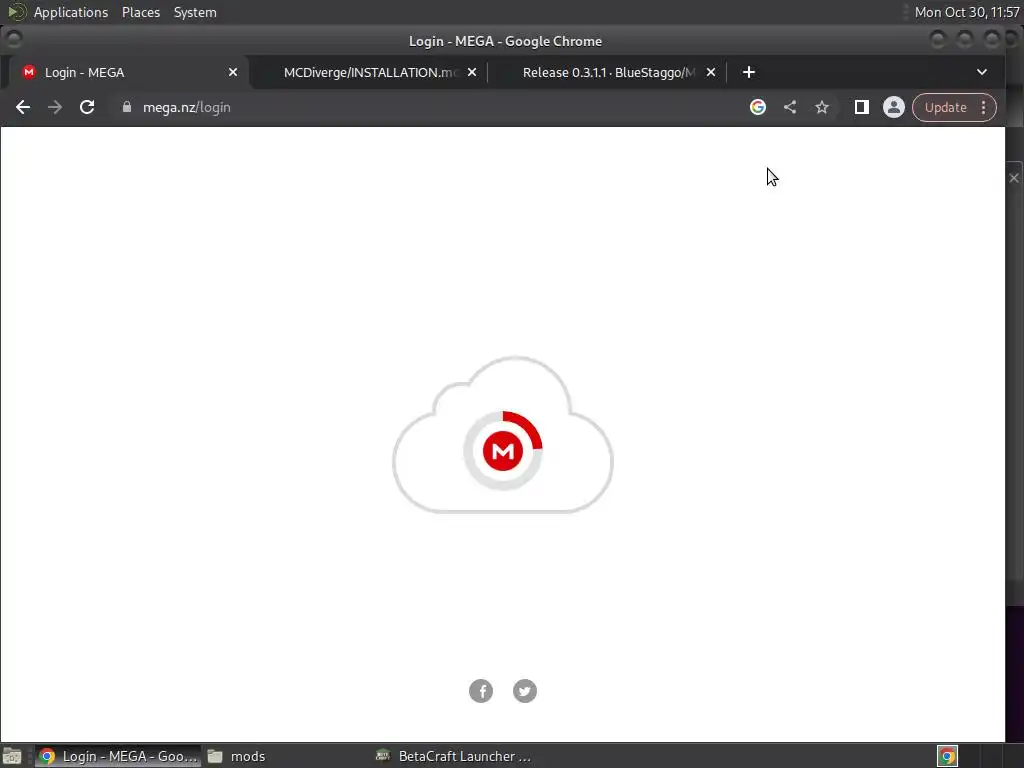Viewport: 1024px width, 768px height.
Task: Click the MEGA logo loading indicator
Action: pos(503,451)
